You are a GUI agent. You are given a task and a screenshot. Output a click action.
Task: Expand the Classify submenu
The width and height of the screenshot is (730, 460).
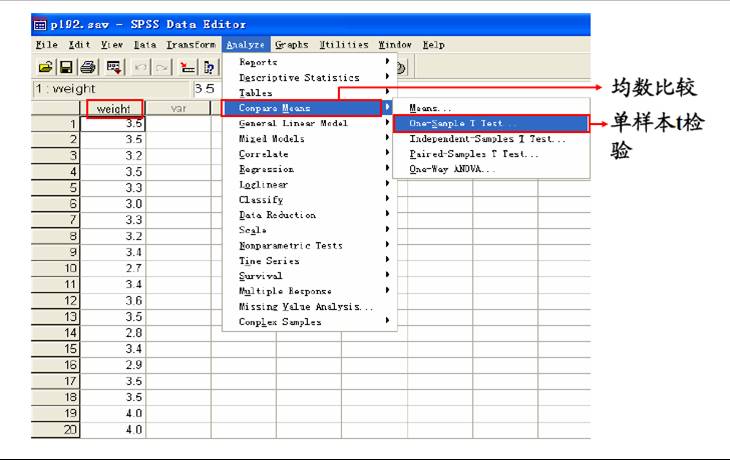click(310, 200)
